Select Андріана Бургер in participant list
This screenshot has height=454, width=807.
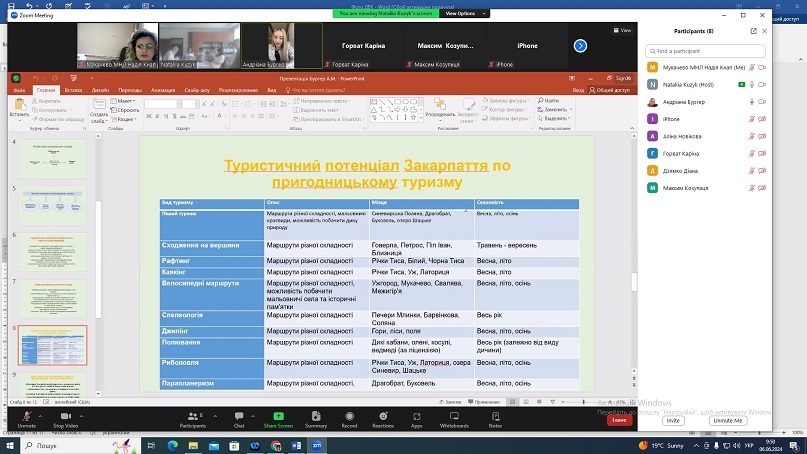click(705, 102)
